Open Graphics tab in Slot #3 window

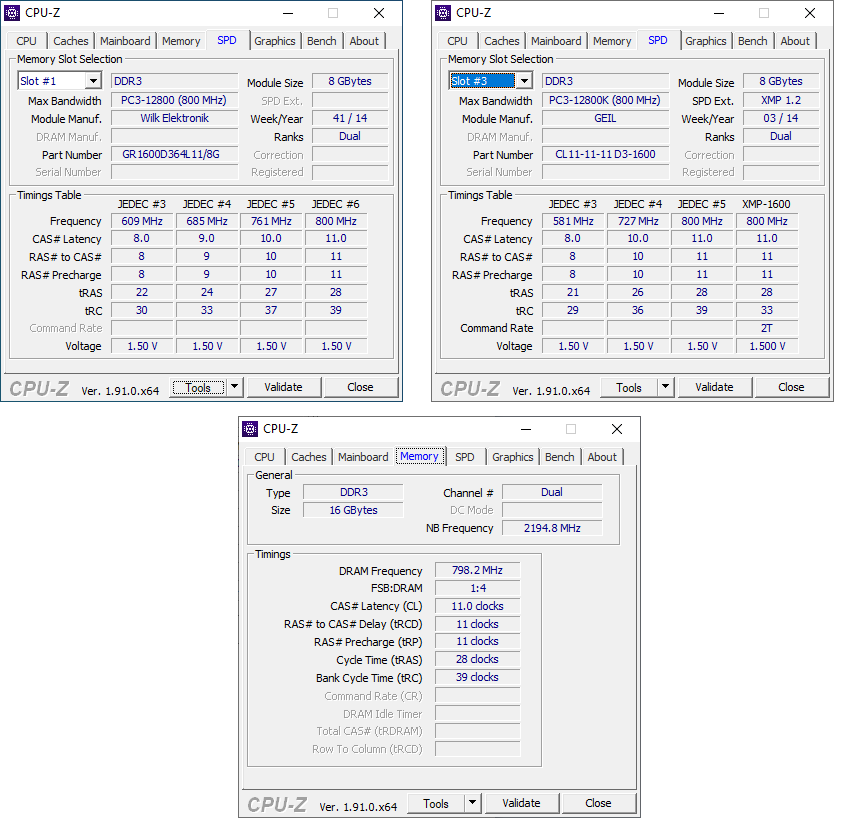pyautogui.click(x=706, y=41)
